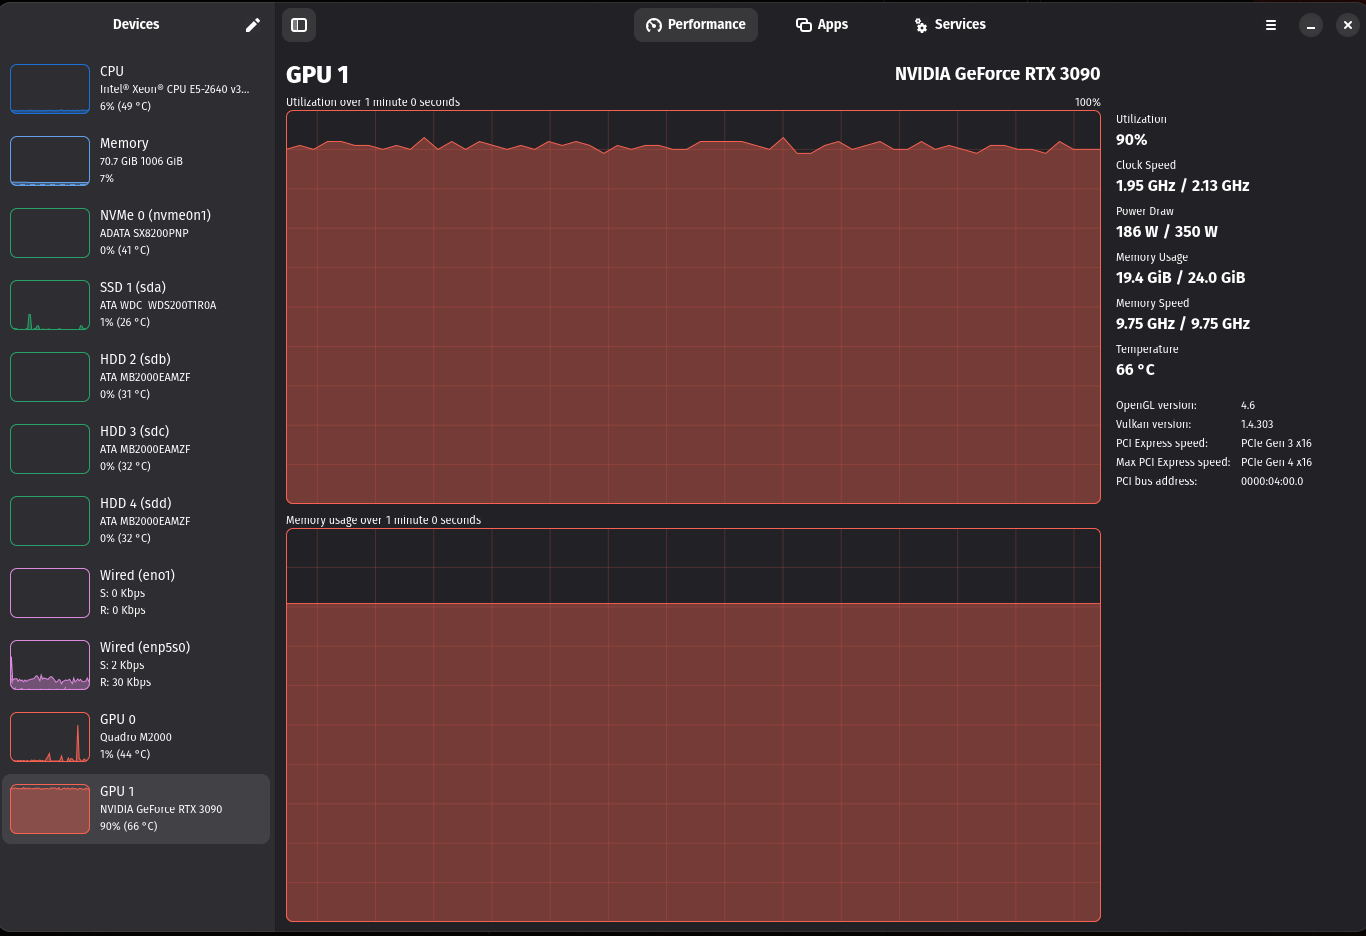Click '1.95 GHz / 2.13 GHz' clock speed
Viewport: 1366px width, 936px height.
tap(1182, 186)
